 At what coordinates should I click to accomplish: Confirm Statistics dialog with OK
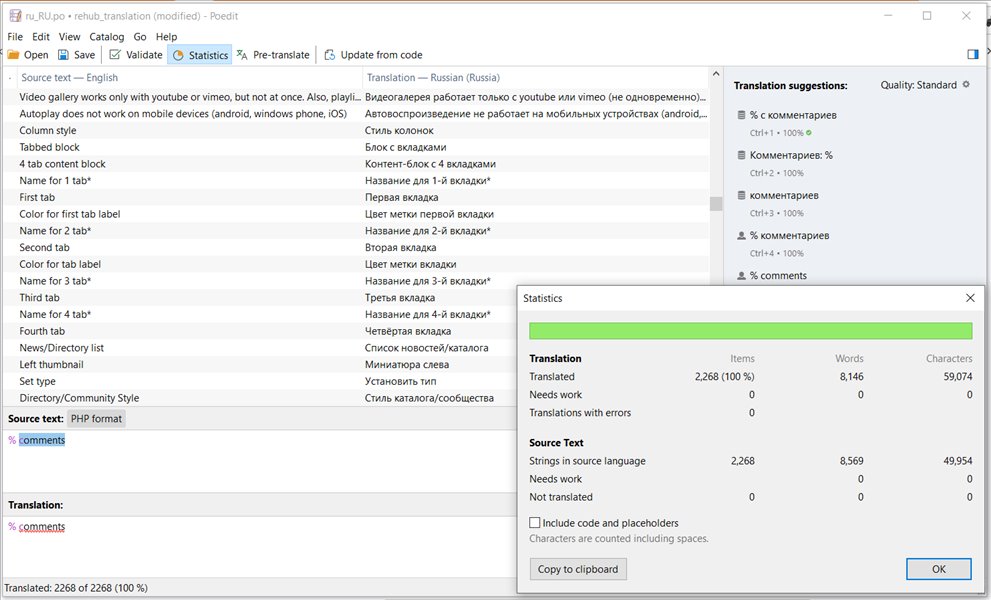click(x=938, y=569)
